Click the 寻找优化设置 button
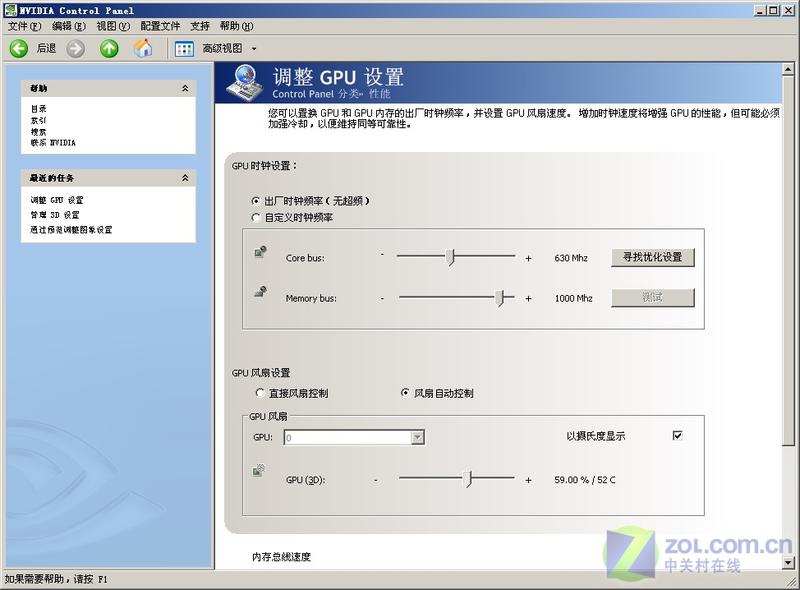 click(x=653, y=257)
